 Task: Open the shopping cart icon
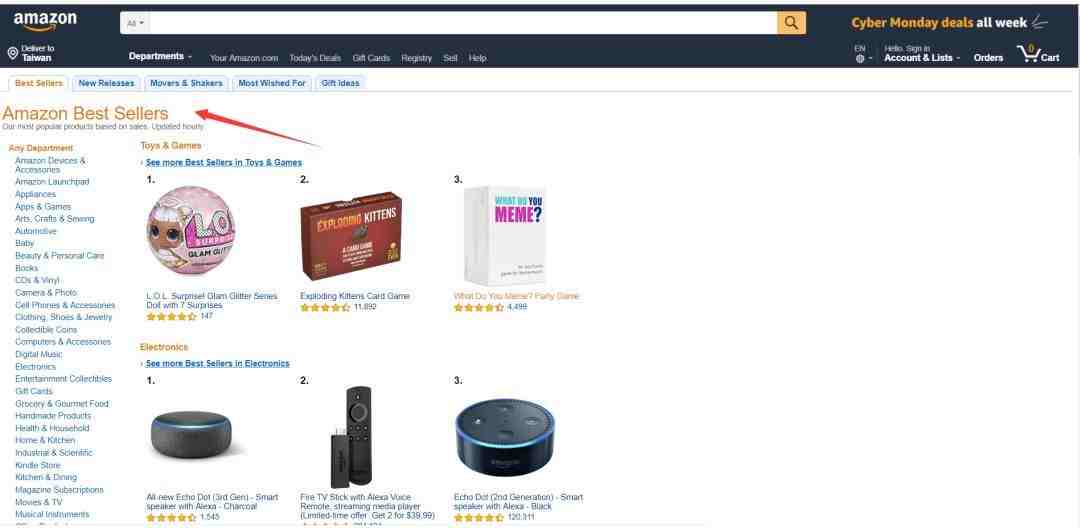pos(1038,54)
